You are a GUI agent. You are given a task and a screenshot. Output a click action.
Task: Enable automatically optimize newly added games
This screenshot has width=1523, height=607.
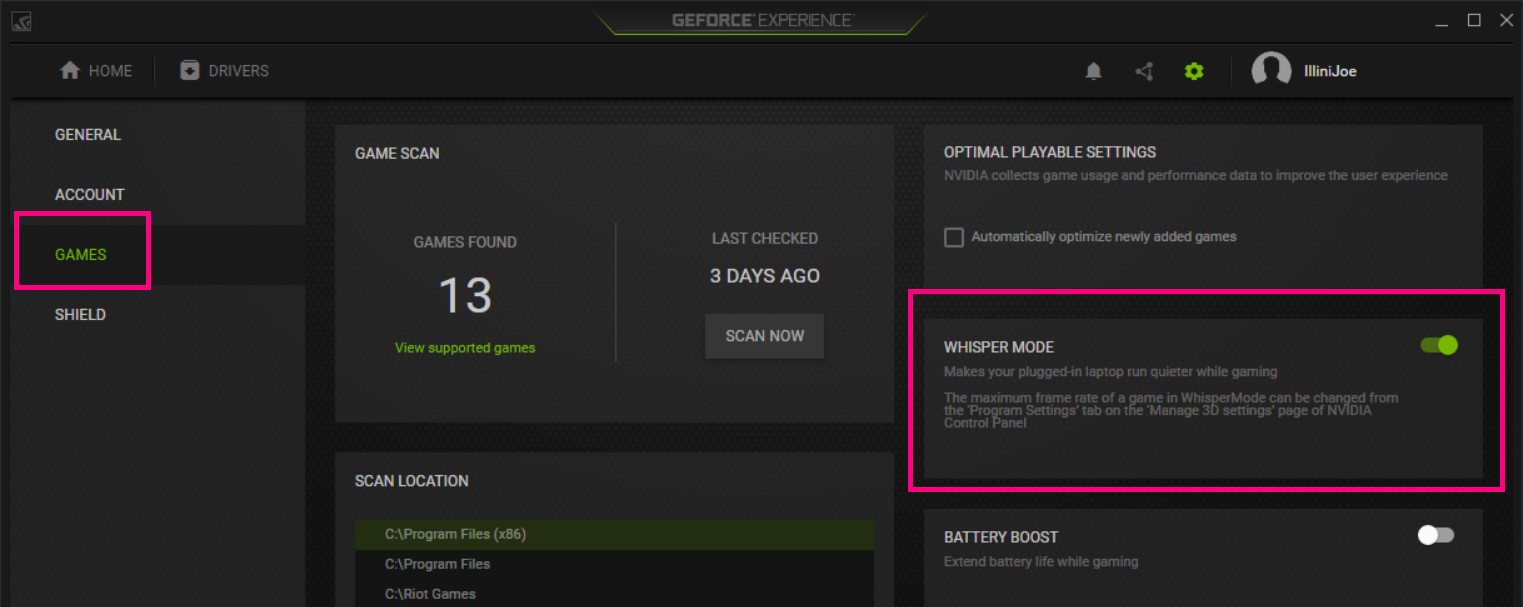[x=954, y=237]
